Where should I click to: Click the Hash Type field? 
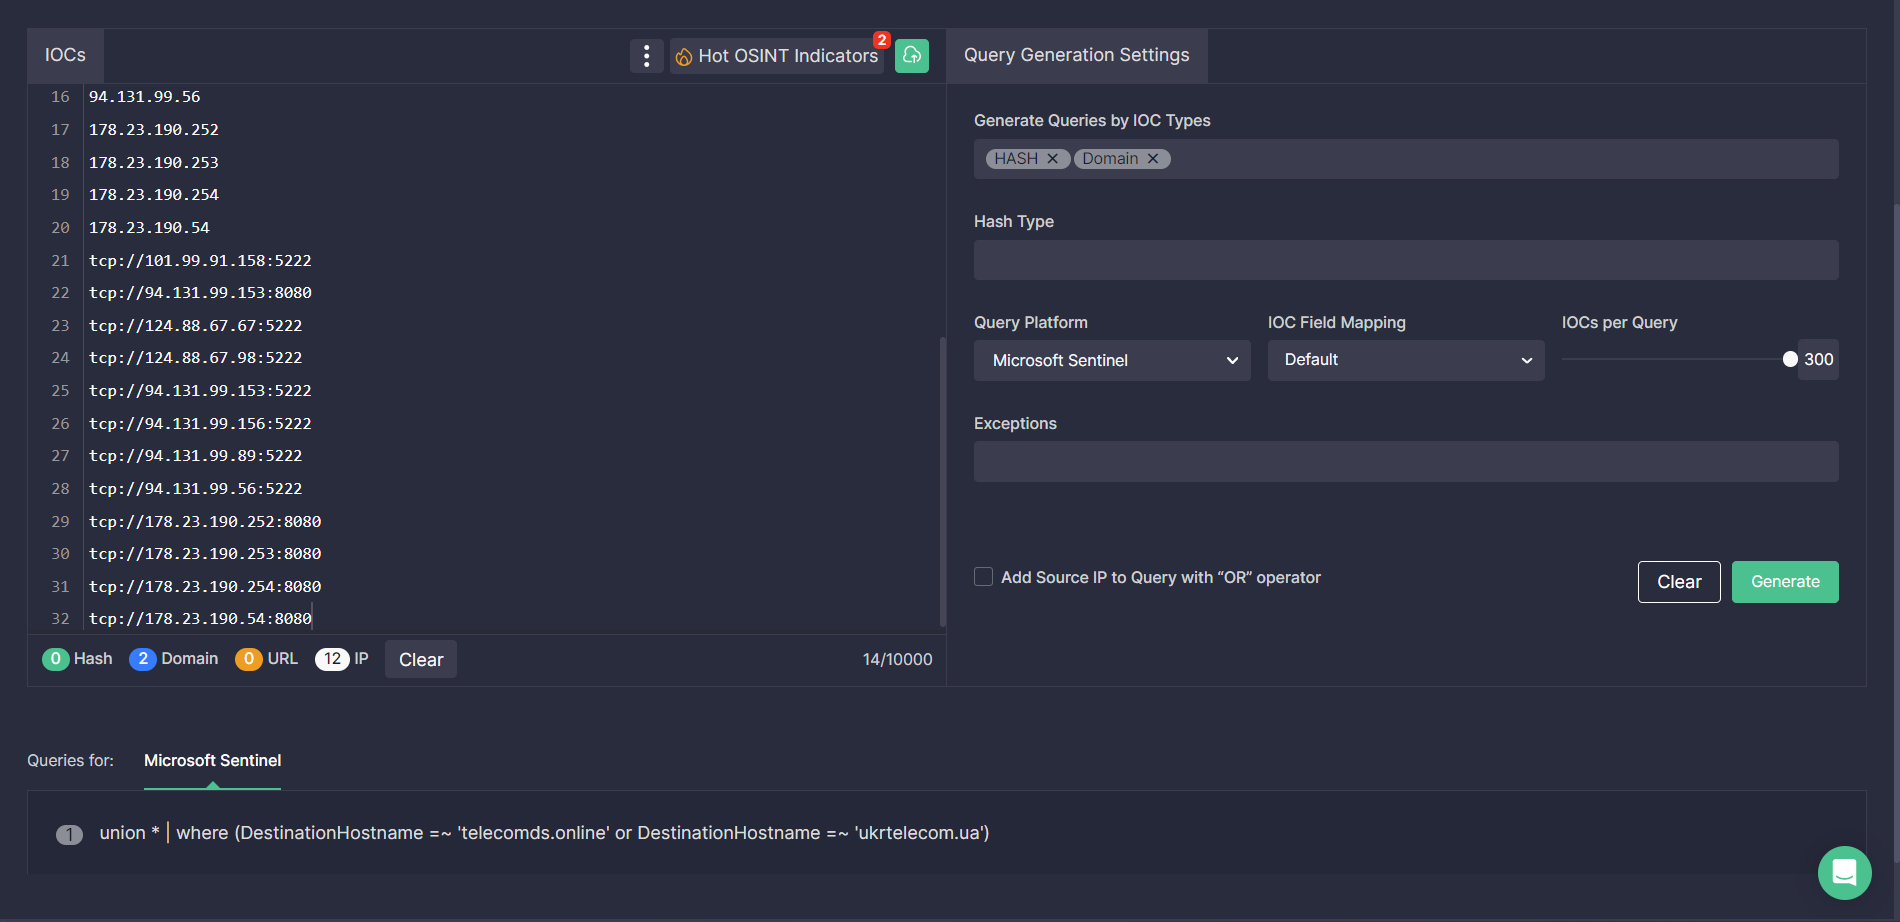point(1406,260)
